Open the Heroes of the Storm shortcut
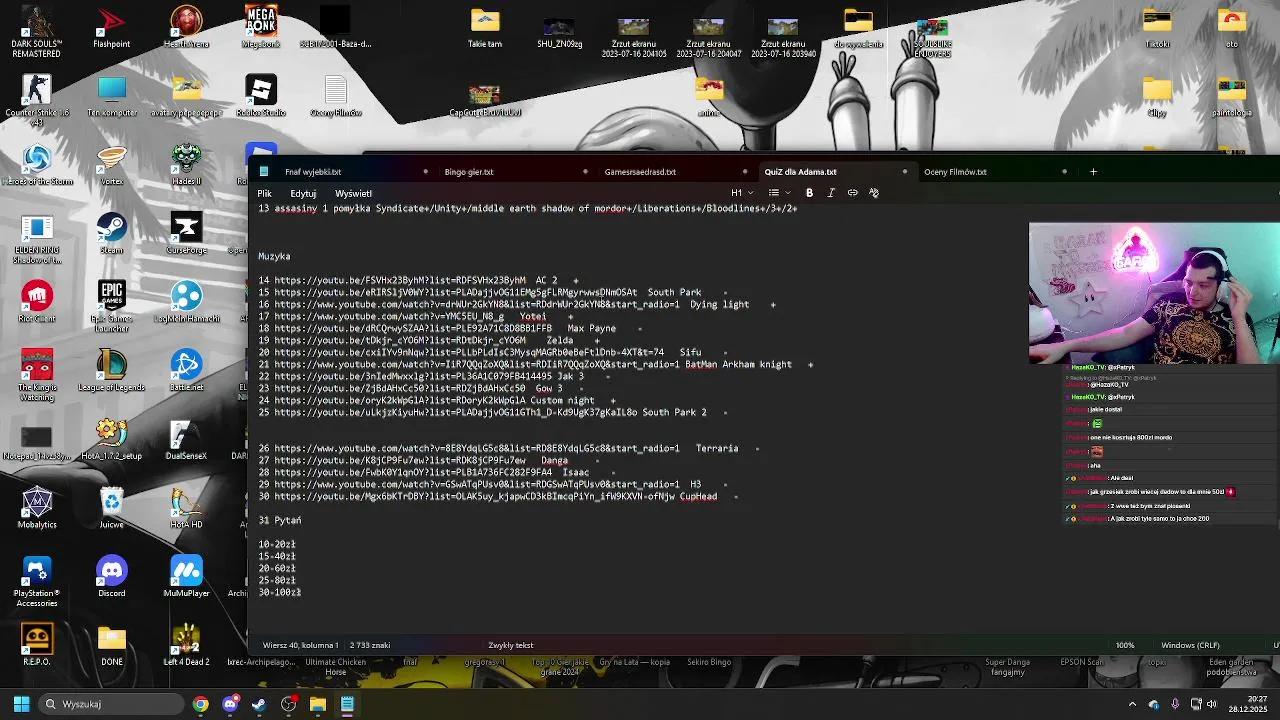Viewport: 1280px width, 720px height. click(37, 165)
